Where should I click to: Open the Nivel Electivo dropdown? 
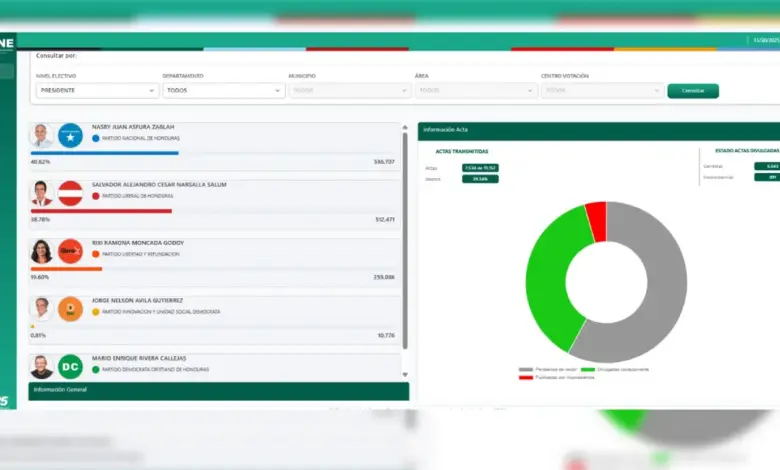97,90
